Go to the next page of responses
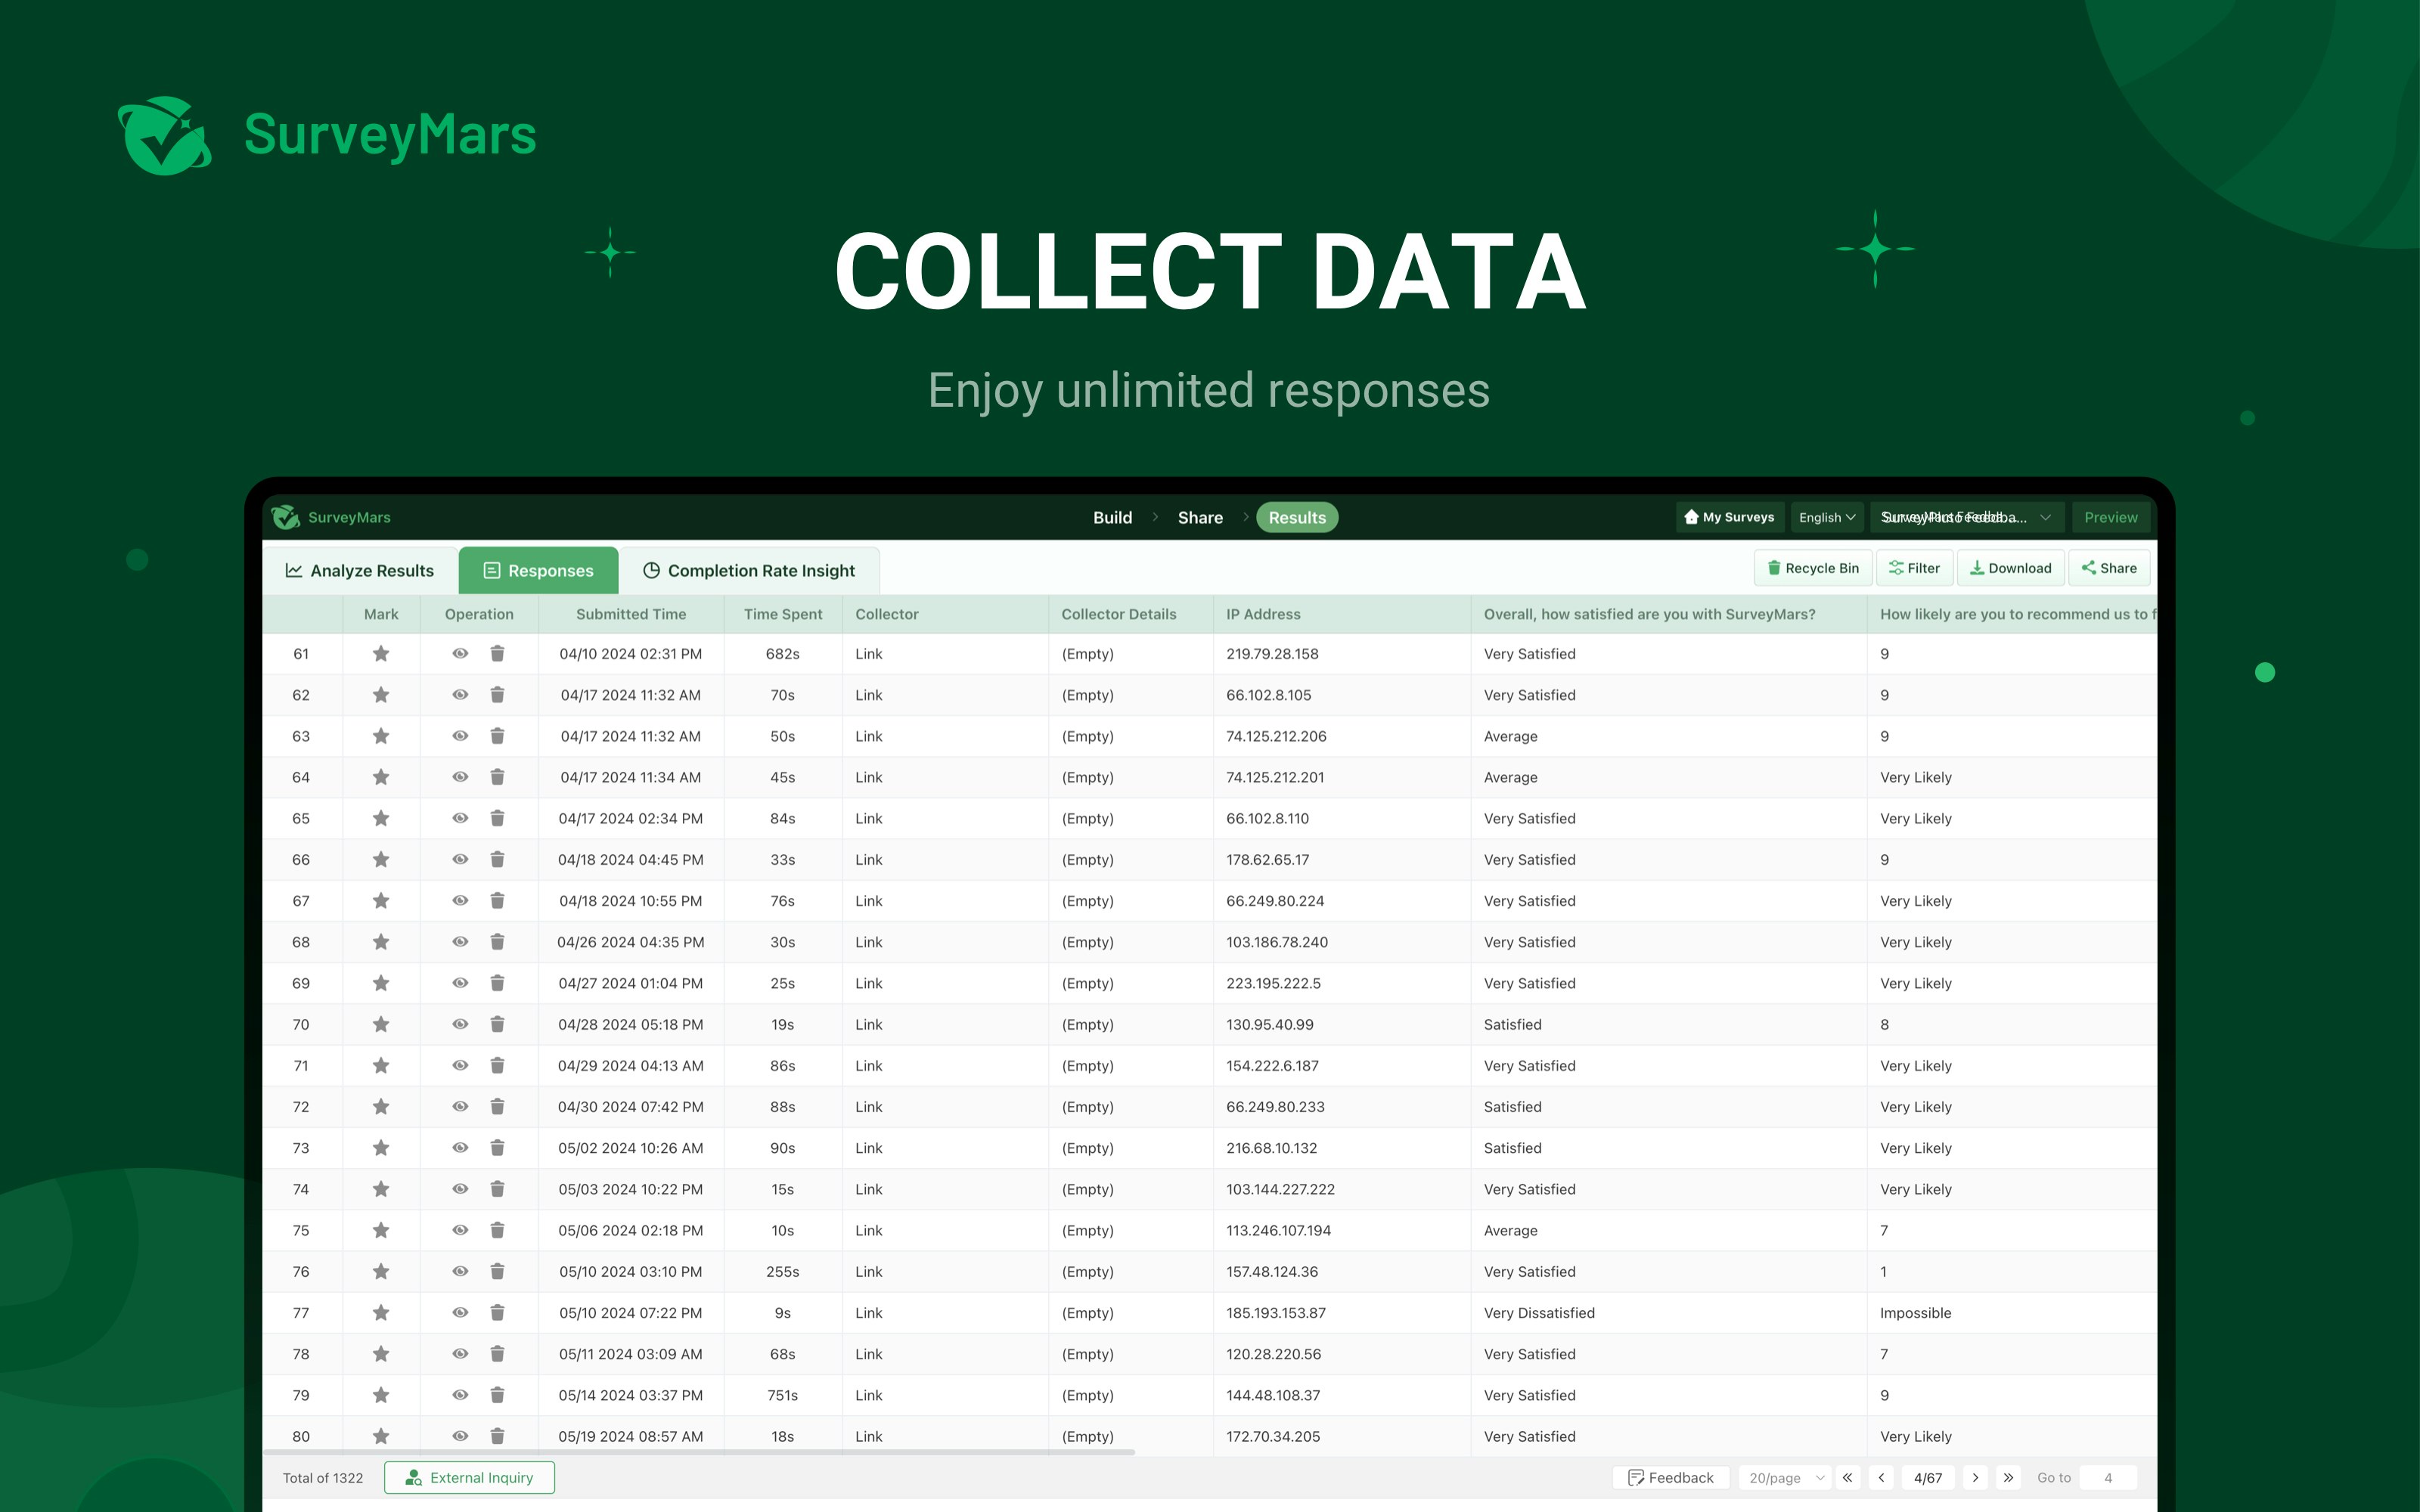The image size is (2420, 1512). click(x=1975, y=1478)
